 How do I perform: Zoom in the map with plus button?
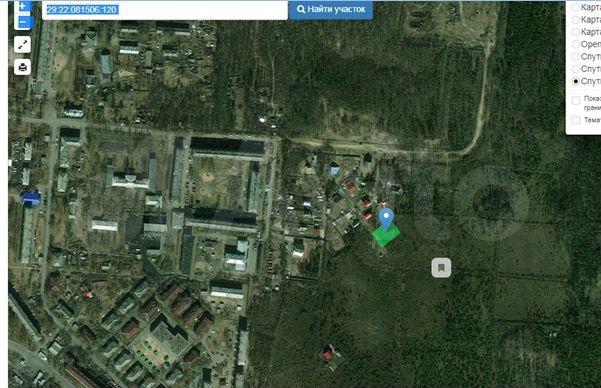coord(23,7)
